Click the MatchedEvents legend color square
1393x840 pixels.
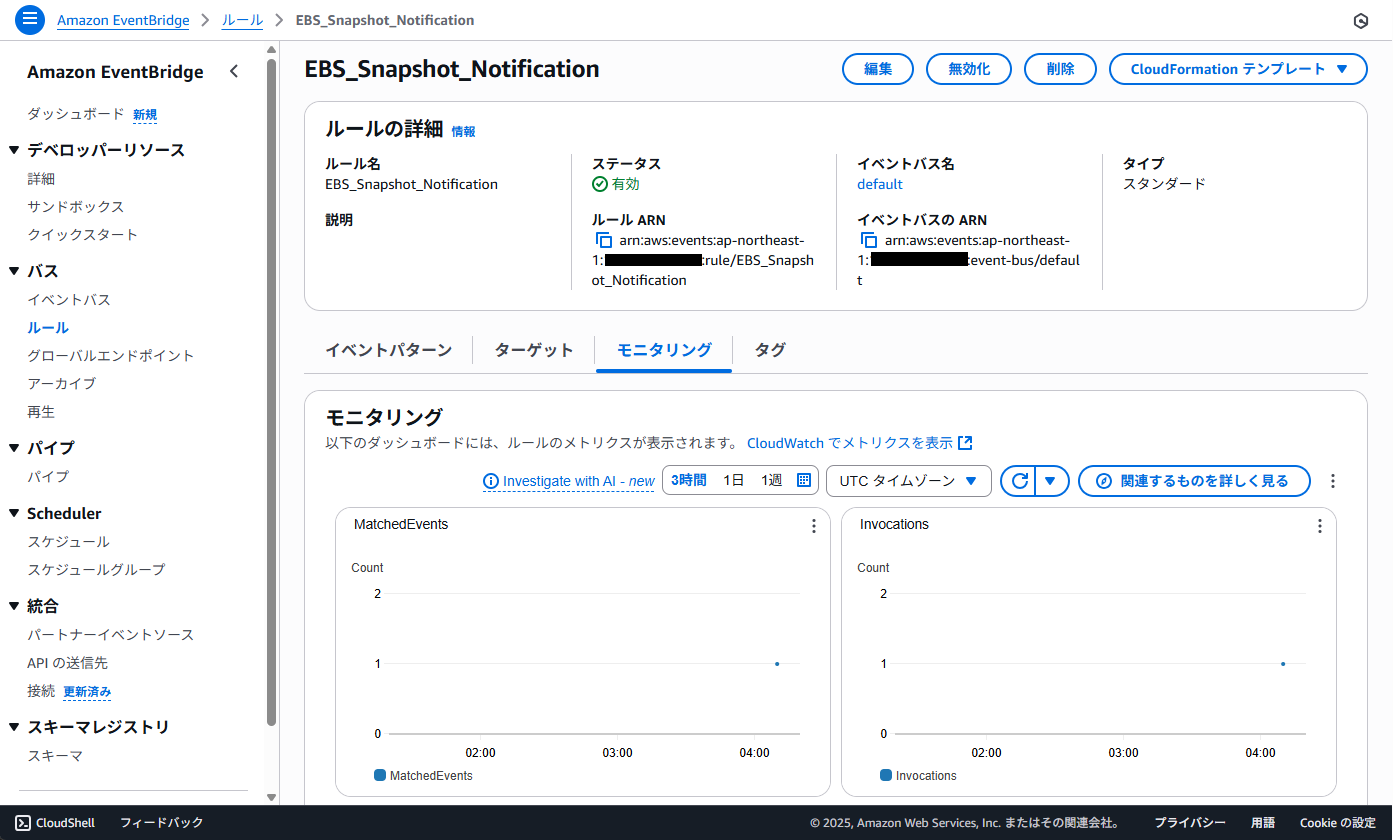(x=380, y=775)
